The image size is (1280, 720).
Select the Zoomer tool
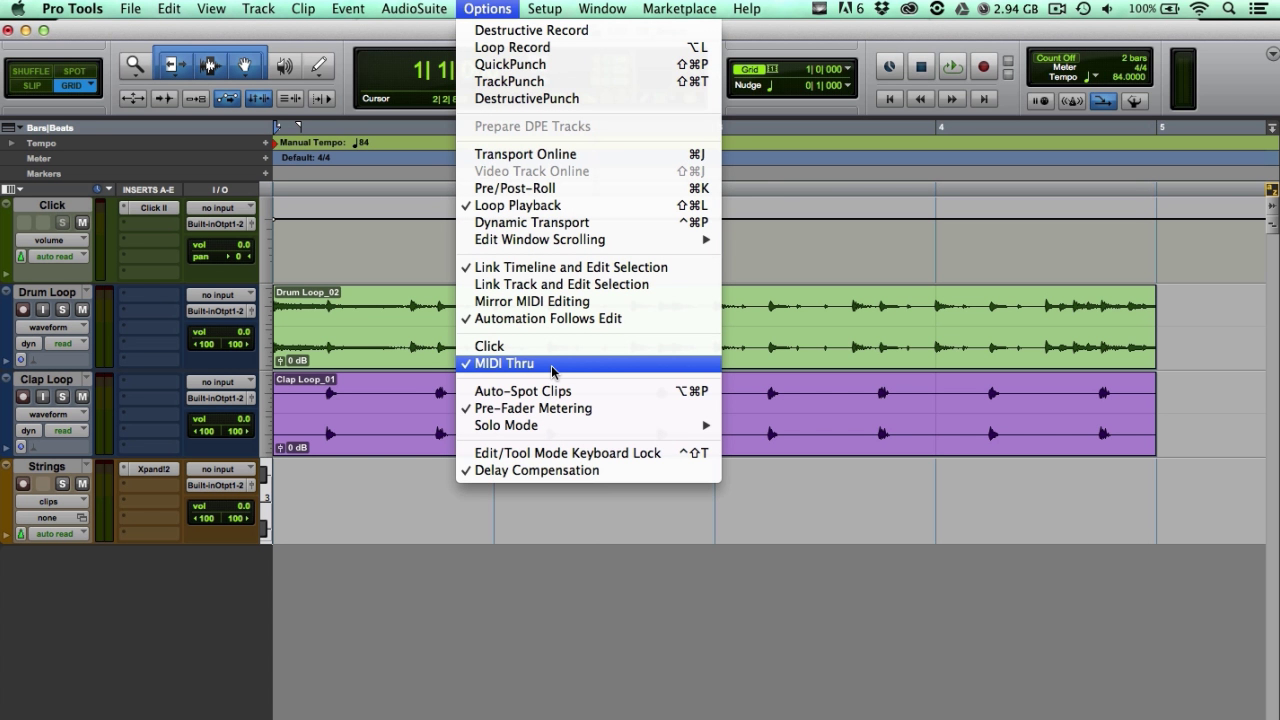tap(134, 66)
